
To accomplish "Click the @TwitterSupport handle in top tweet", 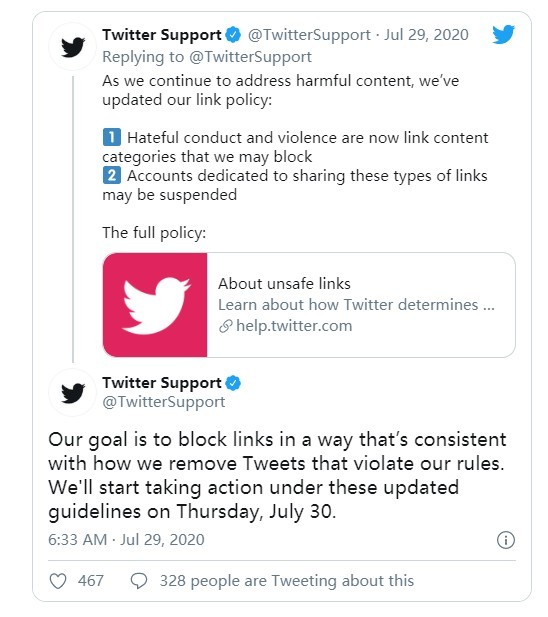I will [309, 35].
